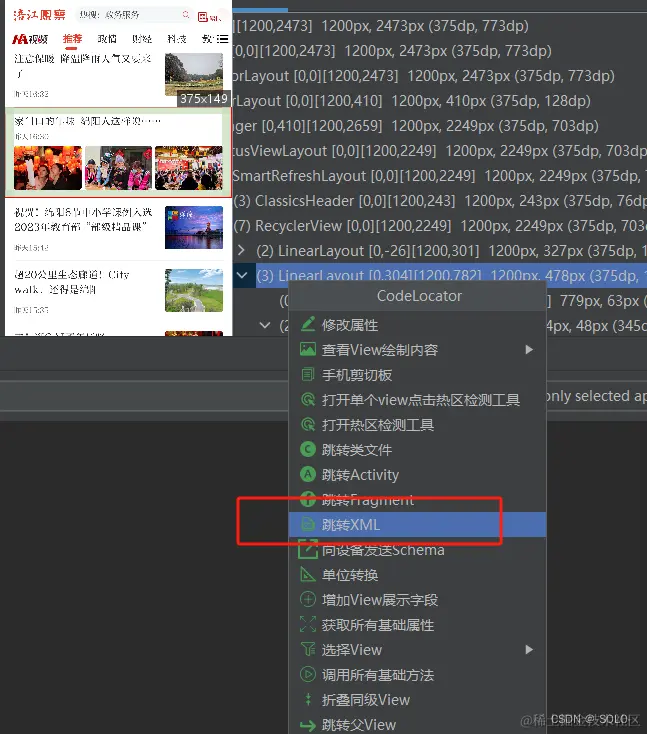Screen dimensions: 647x734
Task: Open the City walk greenway headline
Action: pyautogui.click(x=72, y=282)
